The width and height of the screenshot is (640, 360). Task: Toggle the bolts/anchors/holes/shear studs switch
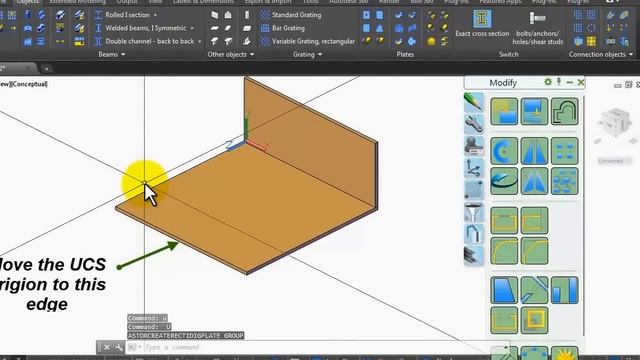pos(538,27)
